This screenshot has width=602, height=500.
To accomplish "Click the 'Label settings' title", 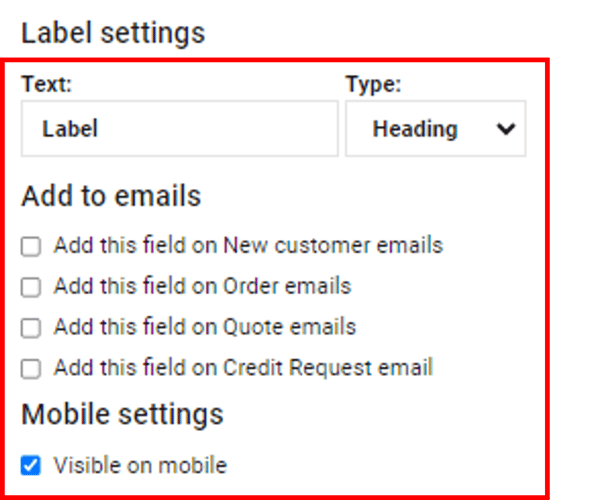I will pos(112,33).
